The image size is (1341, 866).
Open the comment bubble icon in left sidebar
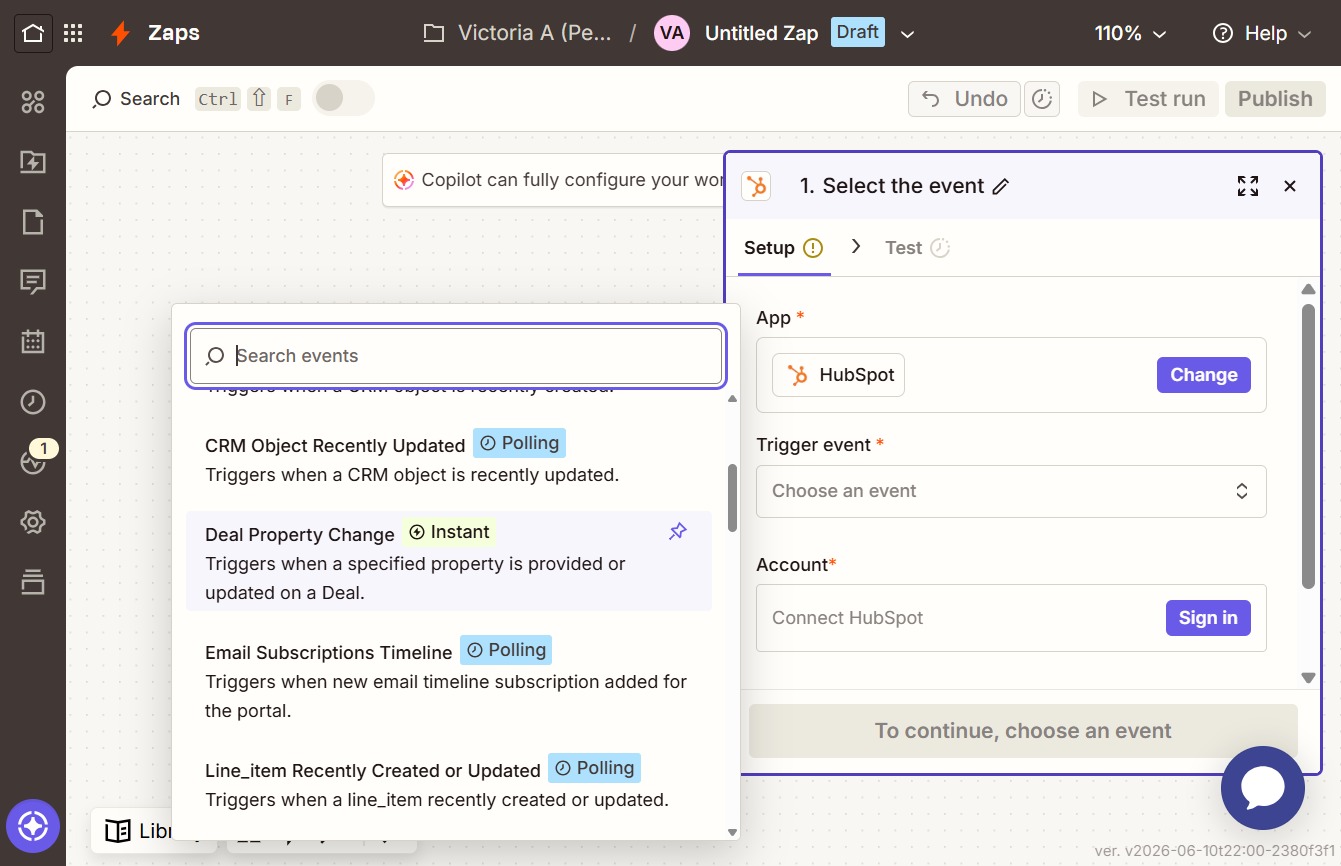33,282
